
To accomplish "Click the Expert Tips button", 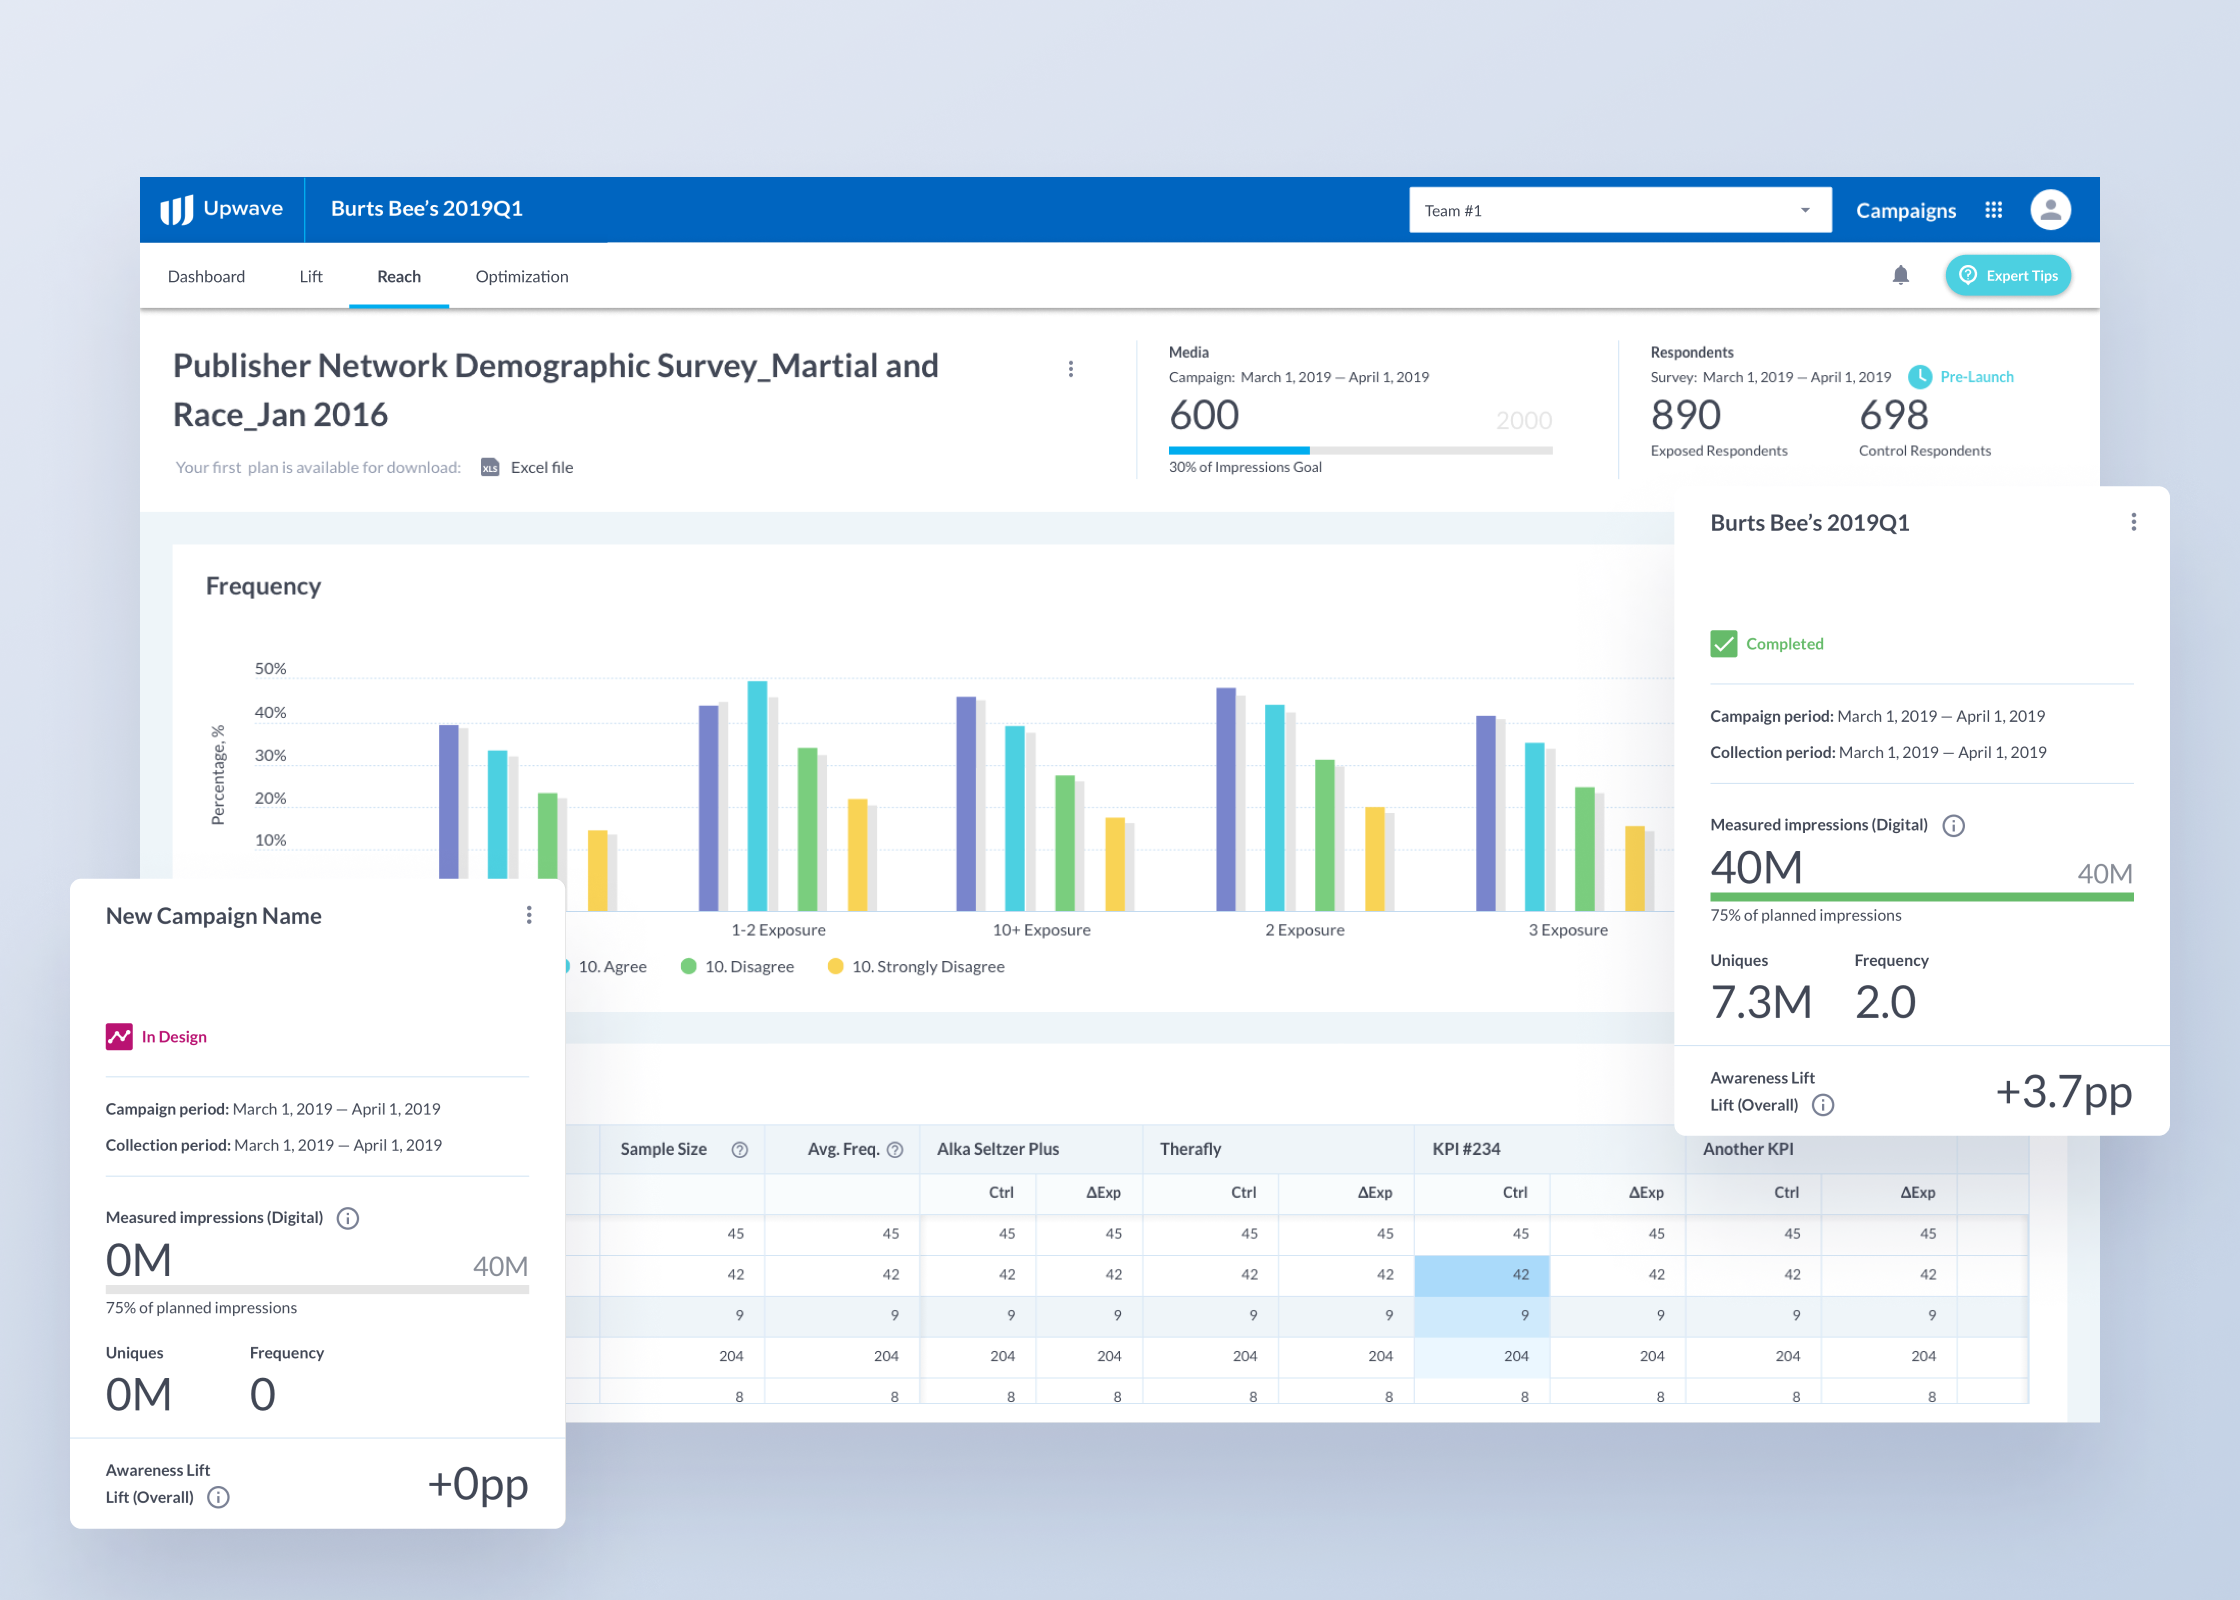I will click(2007, 276).
